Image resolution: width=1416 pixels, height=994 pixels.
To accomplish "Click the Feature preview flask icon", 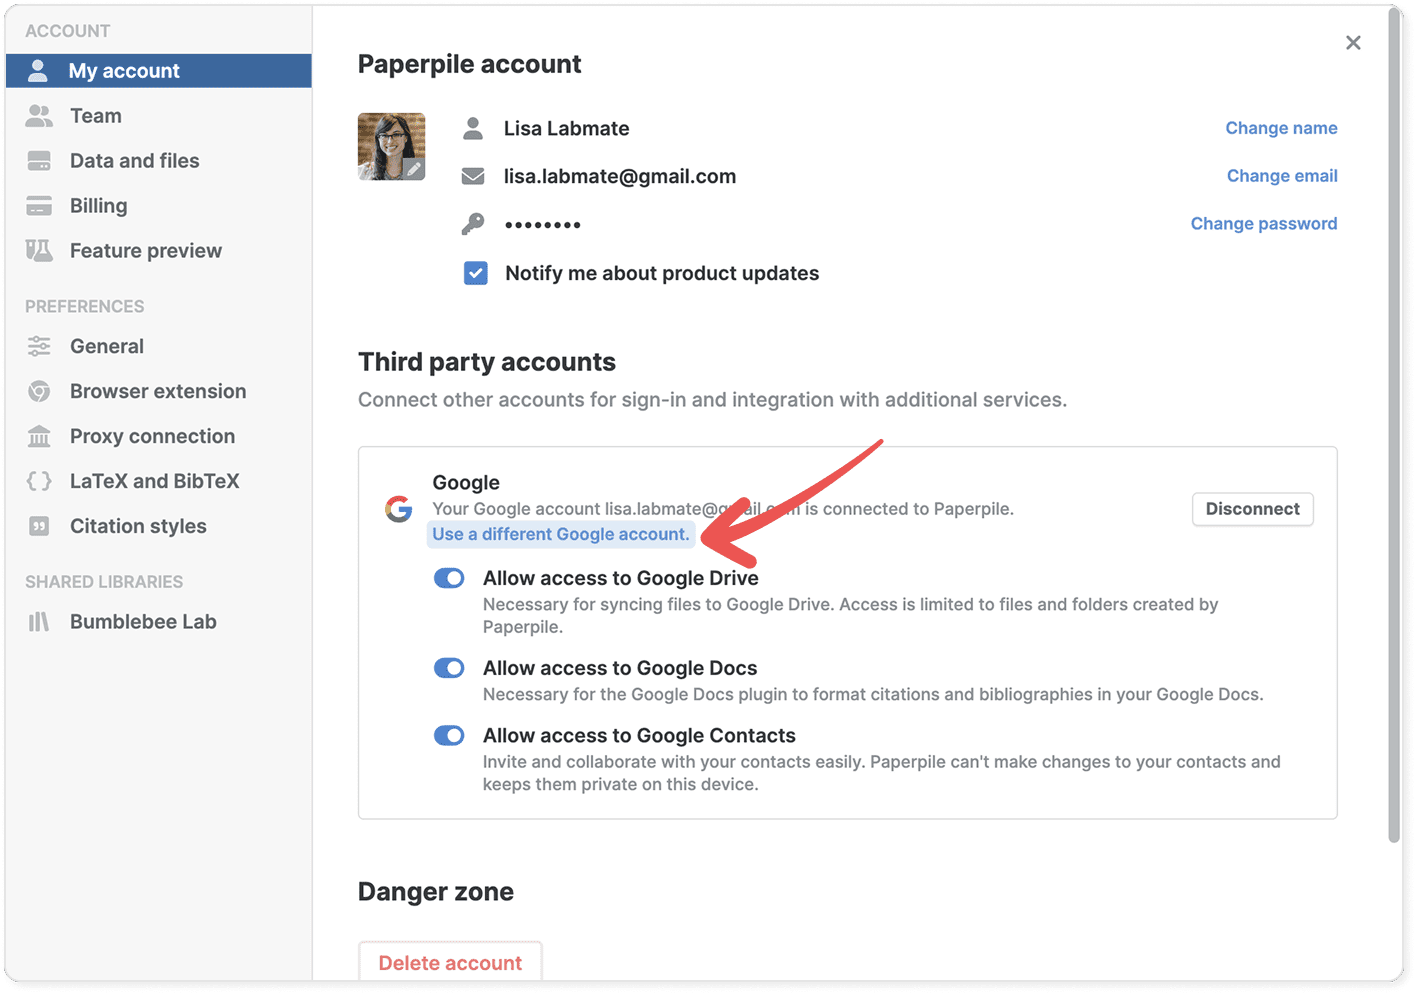I will pos(39,251).
